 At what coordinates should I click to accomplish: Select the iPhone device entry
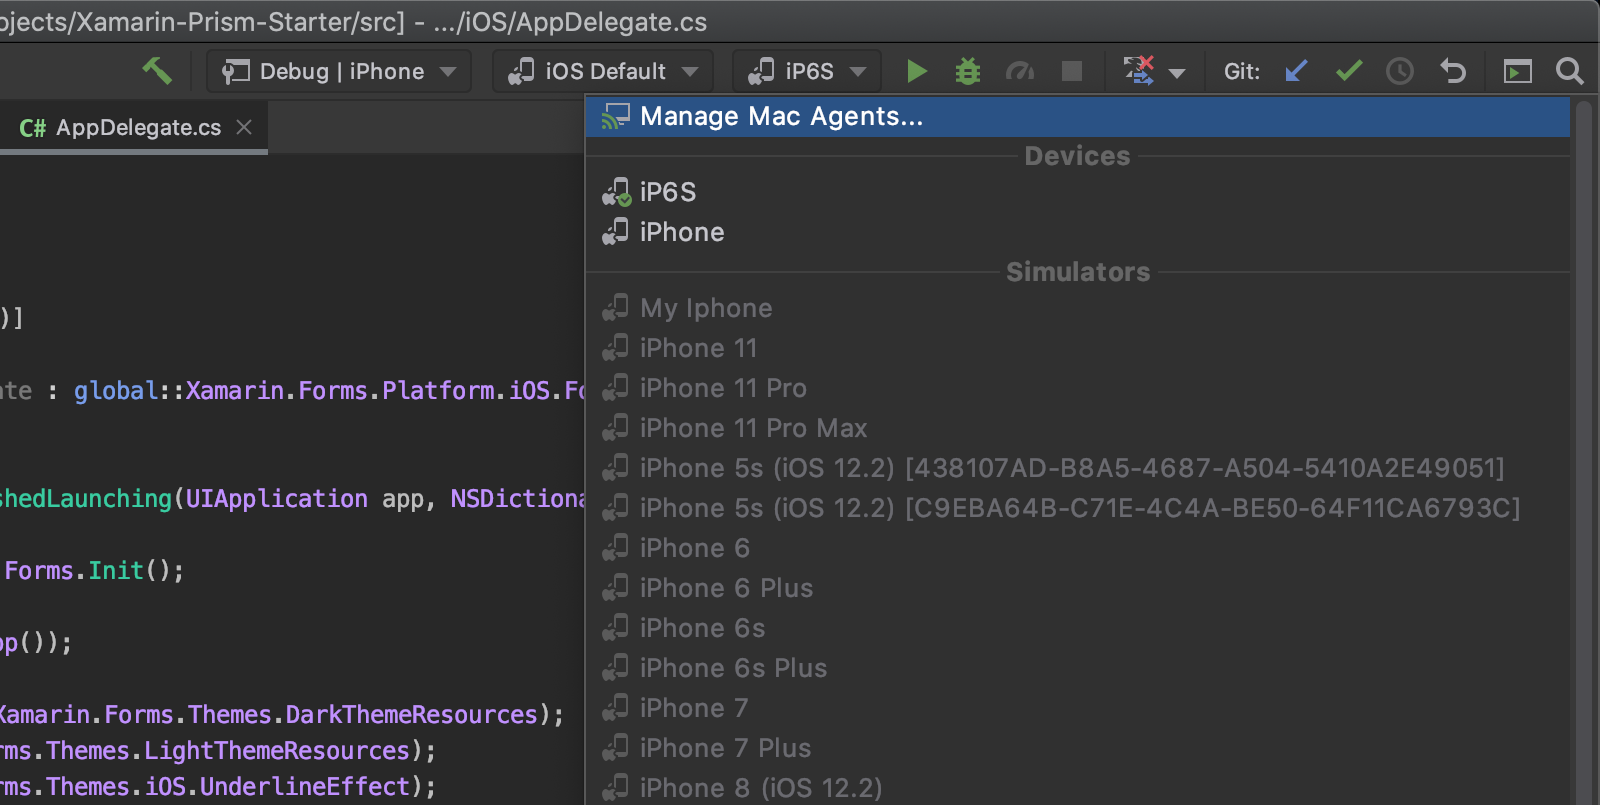tap(1077, 232)
